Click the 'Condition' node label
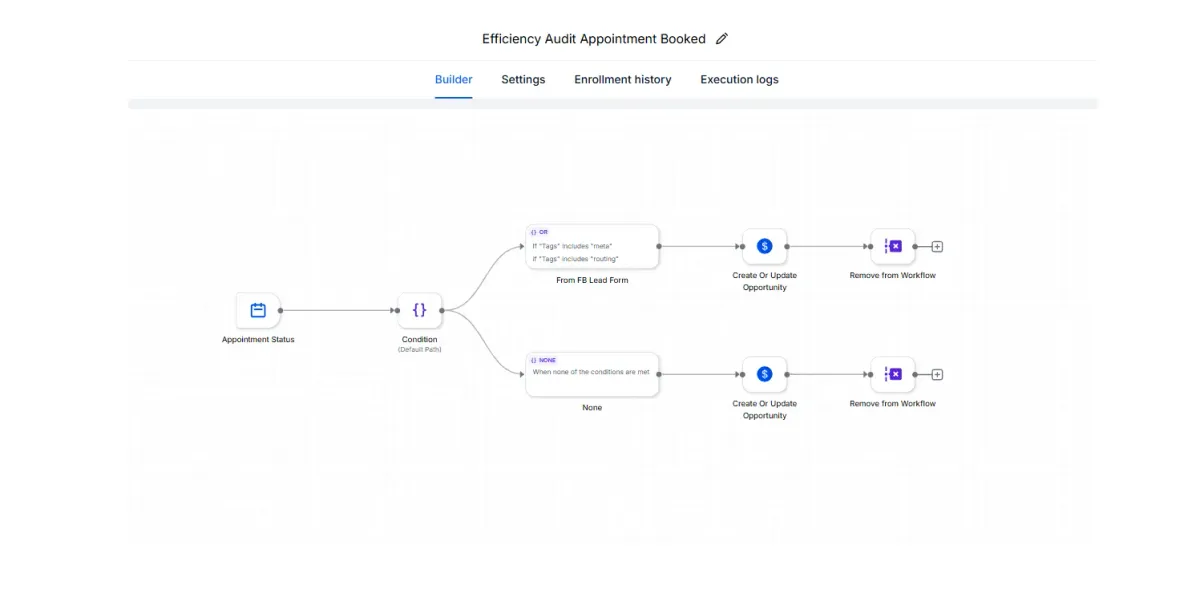1200x593 pixels. 419,340
